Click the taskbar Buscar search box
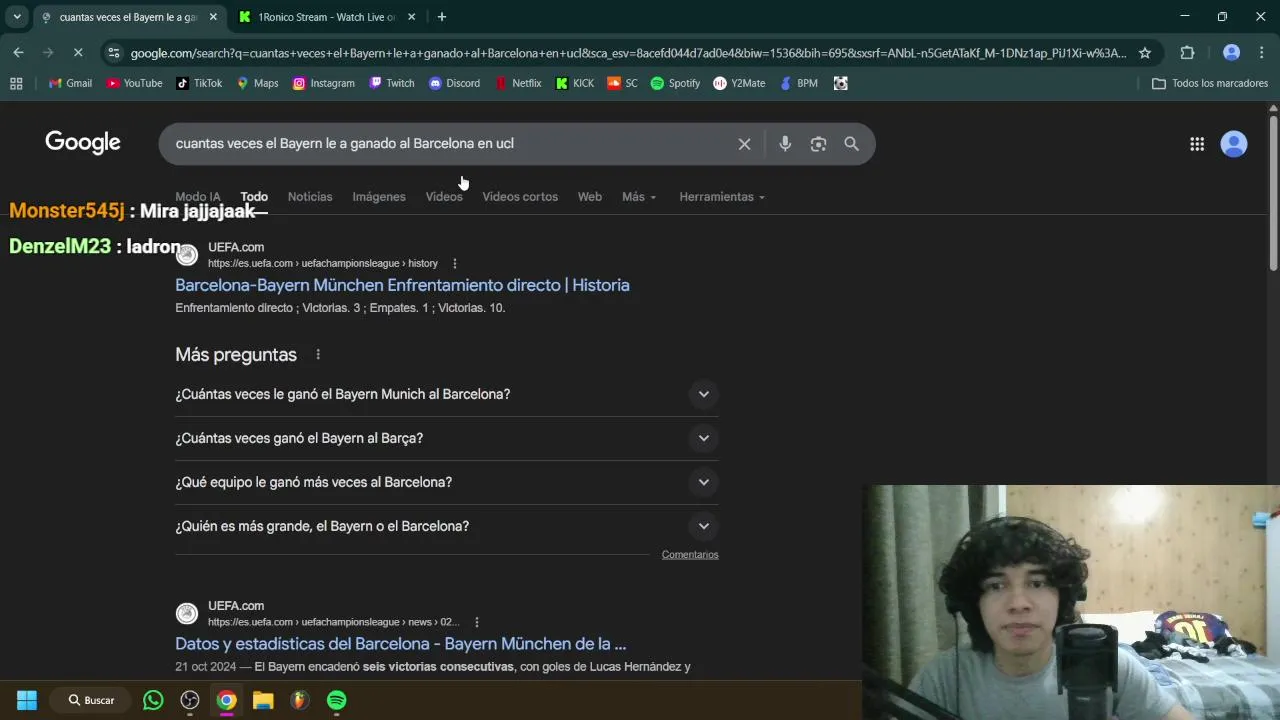The height and width of the screenshot is (720, 1280). click(91, 700)
